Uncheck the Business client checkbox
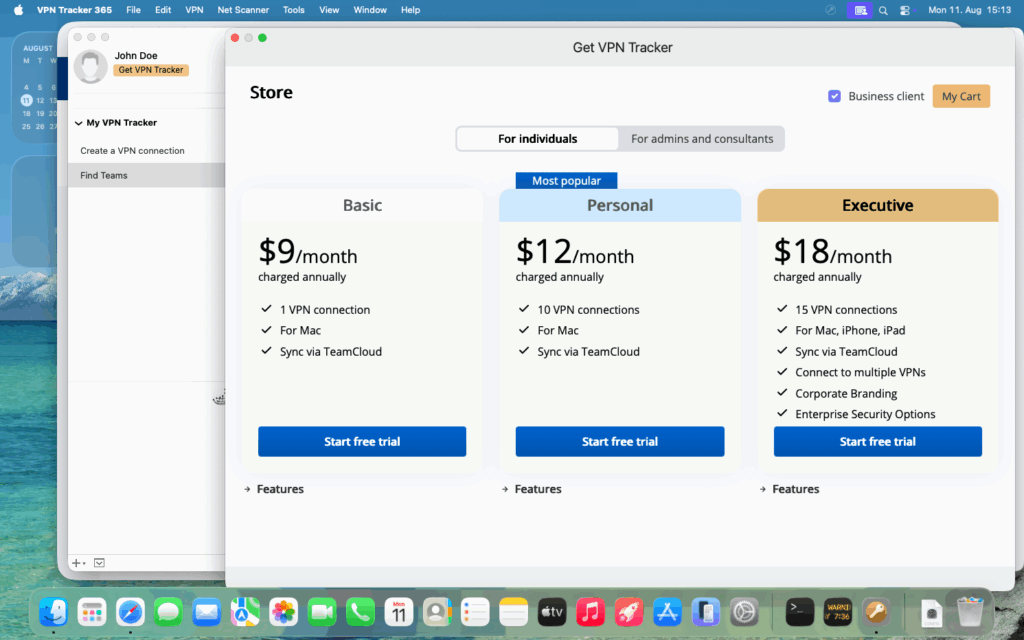 coord(834,96)
